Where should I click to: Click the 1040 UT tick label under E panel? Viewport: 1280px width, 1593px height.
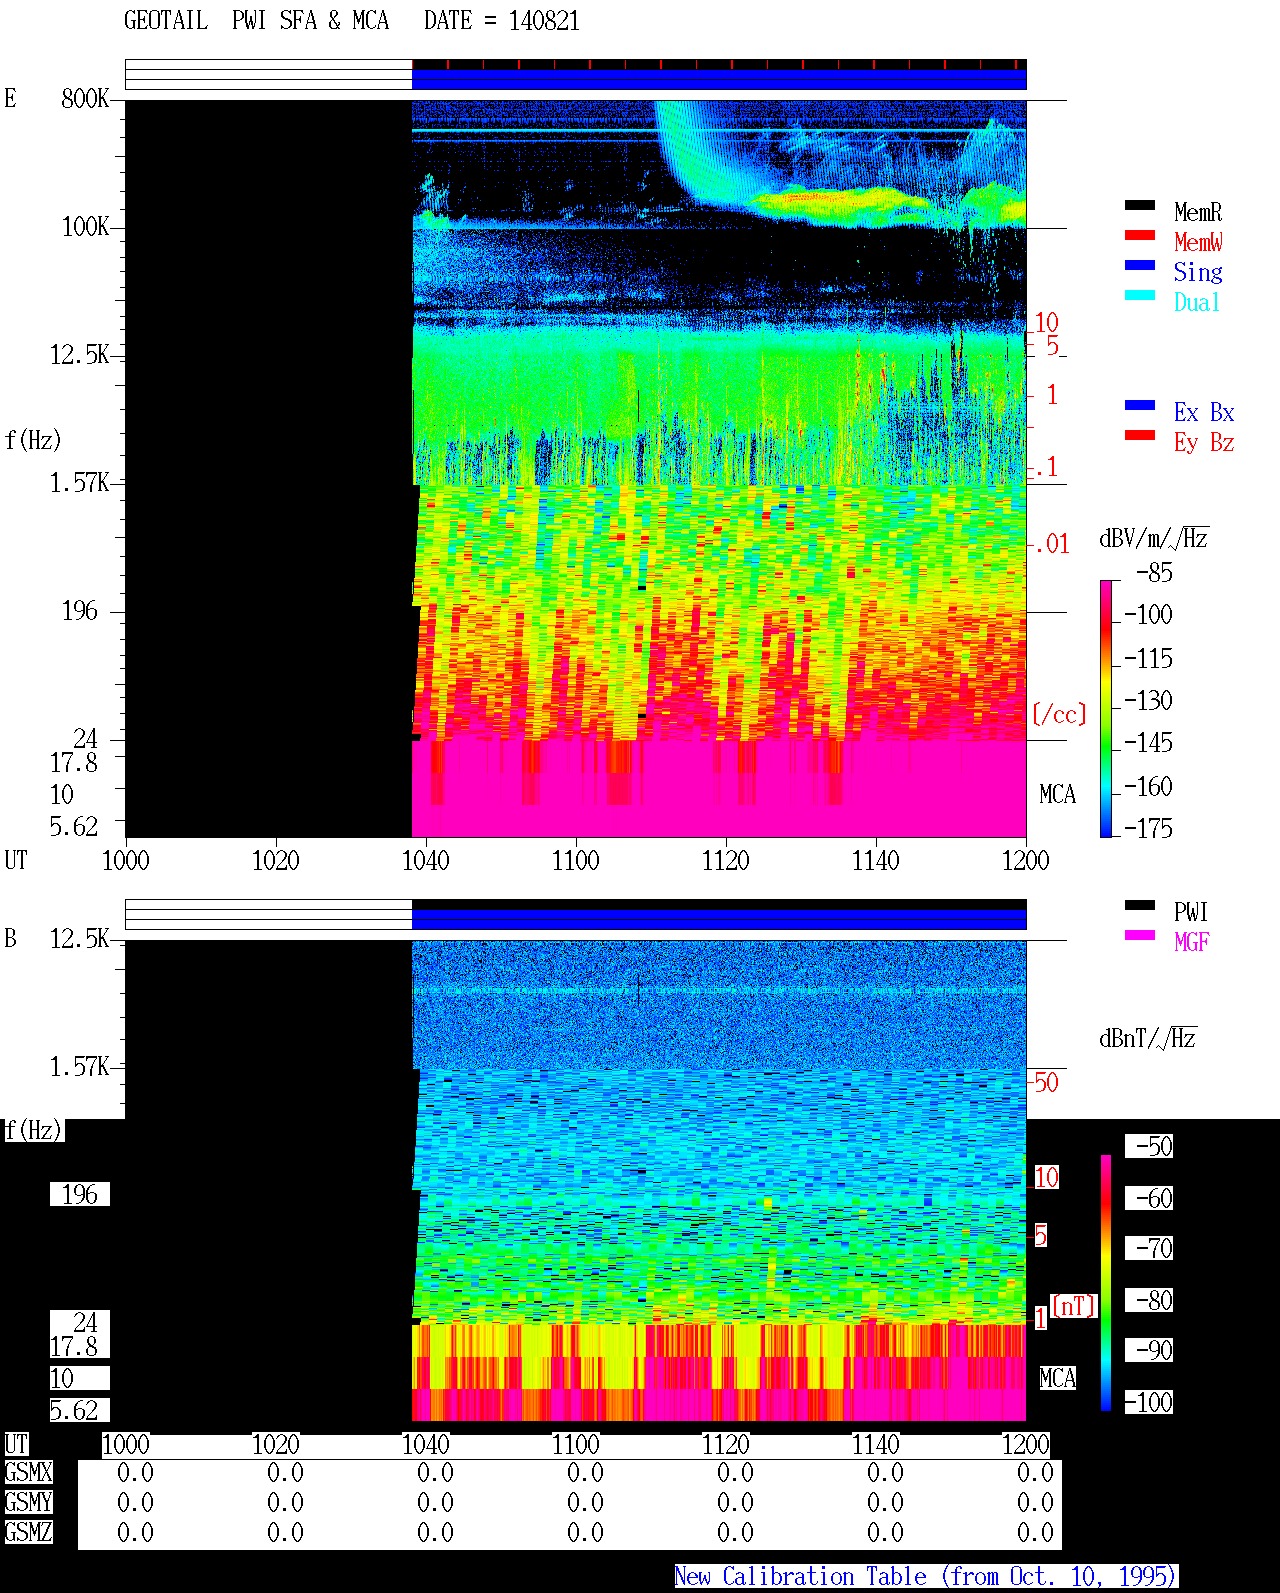coord(425,860)
